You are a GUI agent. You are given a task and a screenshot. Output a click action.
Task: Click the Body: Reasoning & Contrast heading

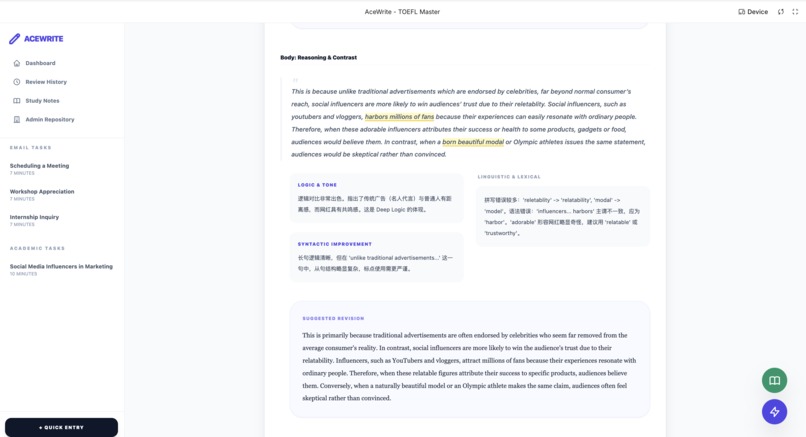click(x=319, y=58)
